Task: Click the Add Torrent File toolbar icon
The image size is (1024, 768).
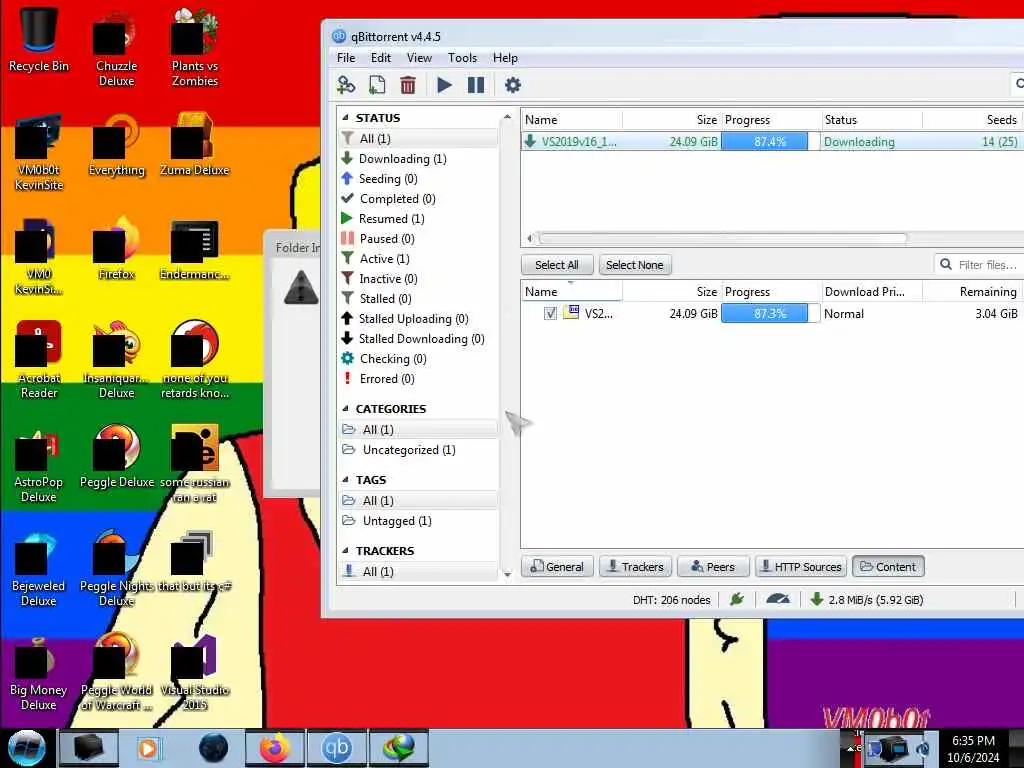Action: click(377, 85)
